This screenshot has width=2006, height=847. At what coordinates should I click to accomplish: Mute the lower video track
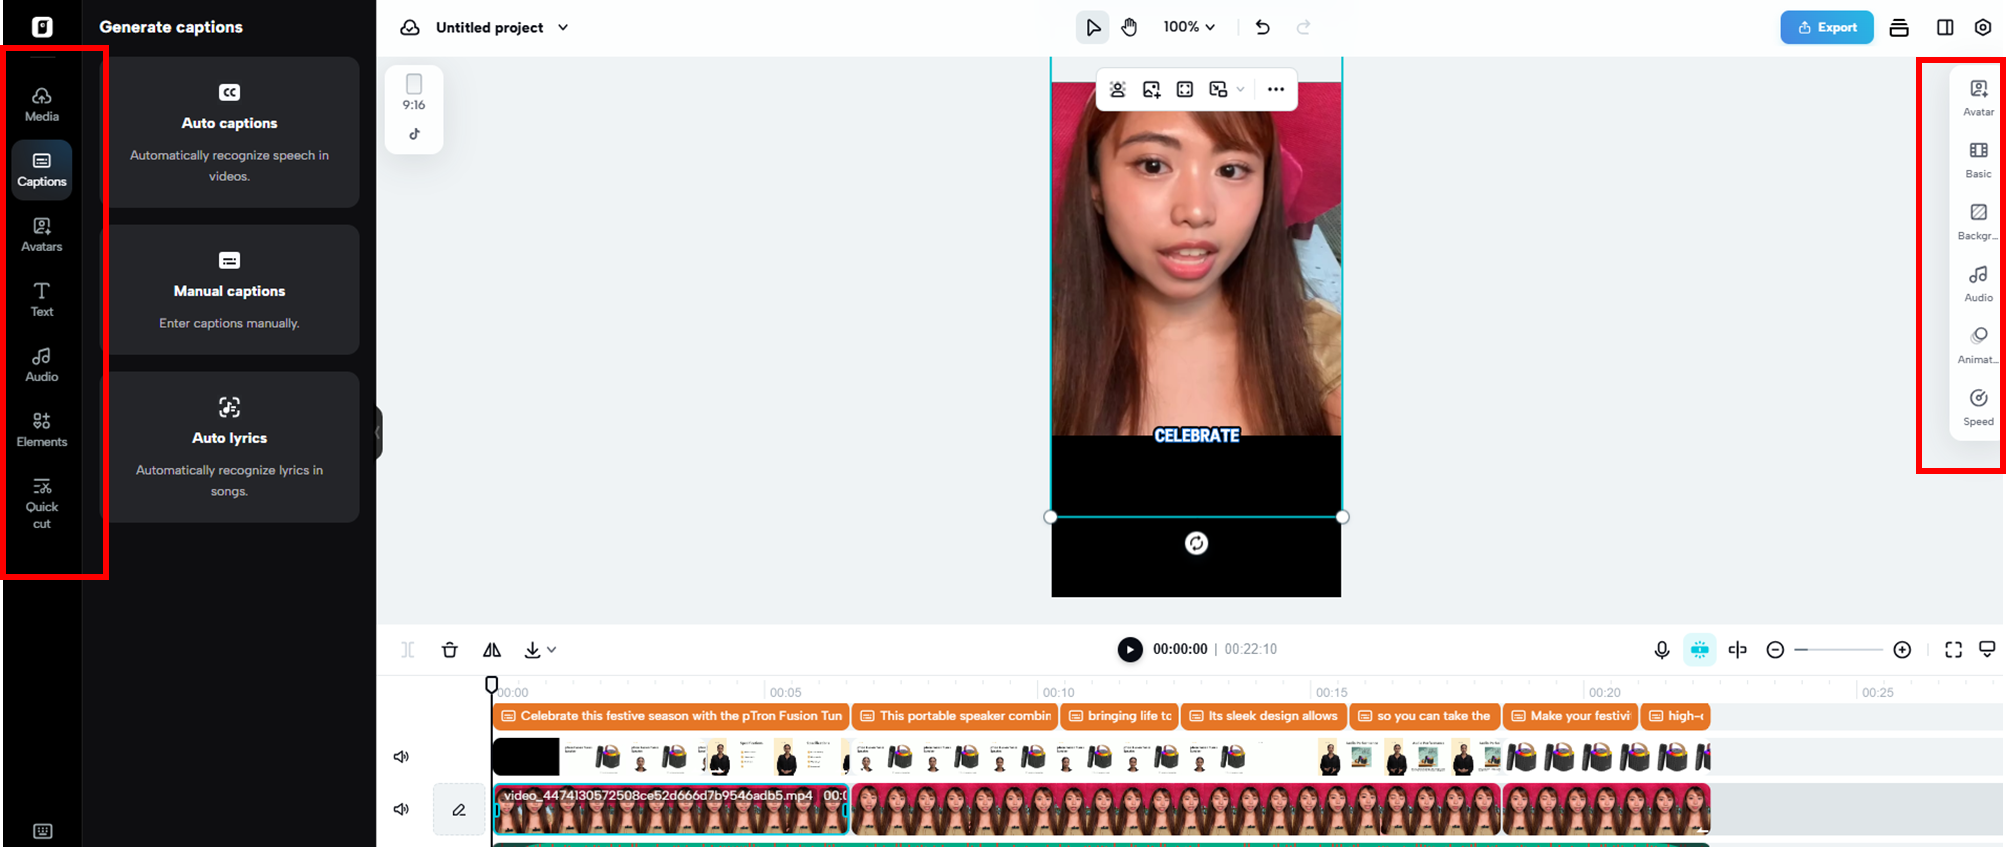click(x=401, y=809)
